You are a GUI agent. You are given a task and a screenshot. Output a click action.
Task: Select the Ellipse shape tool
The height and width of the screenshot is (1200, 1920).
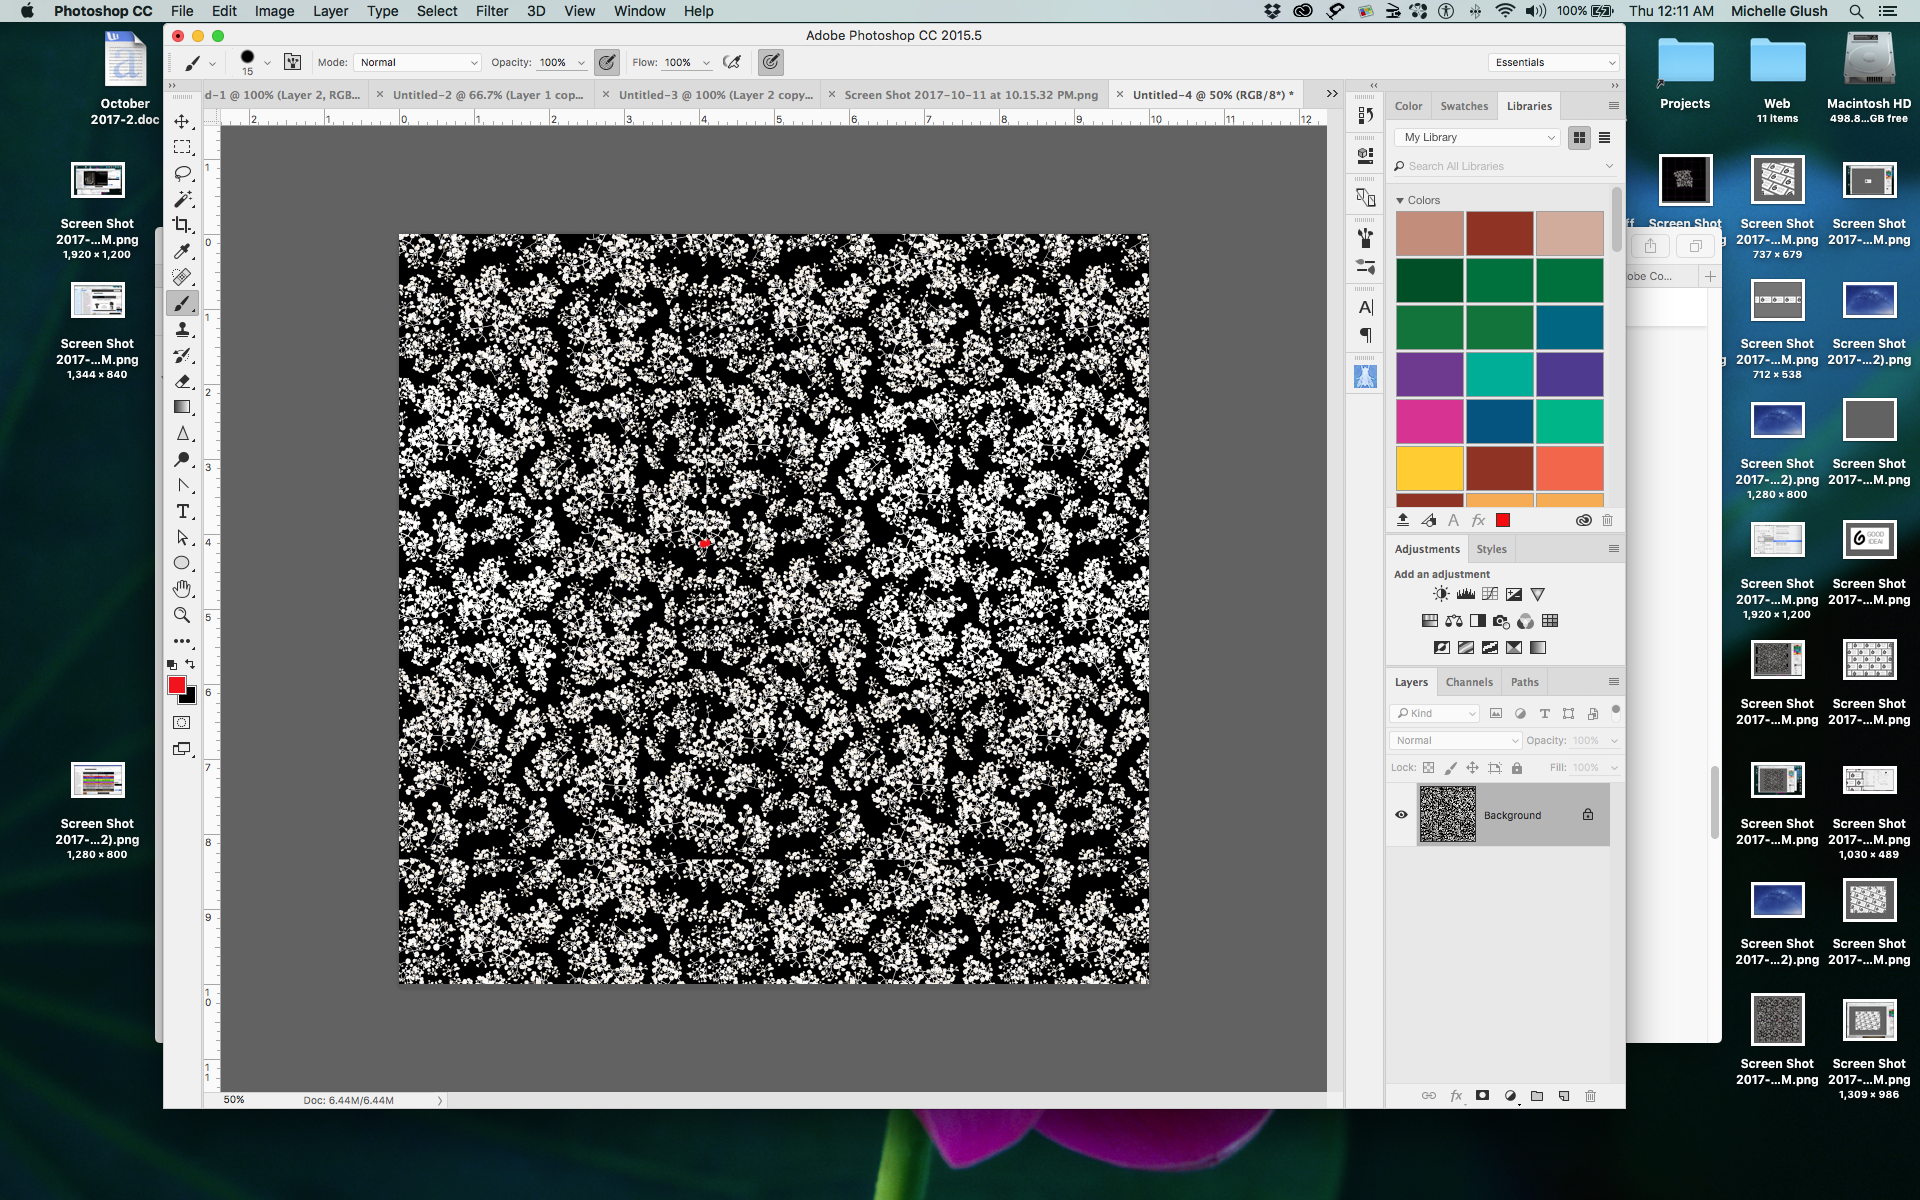click(182, 563)
